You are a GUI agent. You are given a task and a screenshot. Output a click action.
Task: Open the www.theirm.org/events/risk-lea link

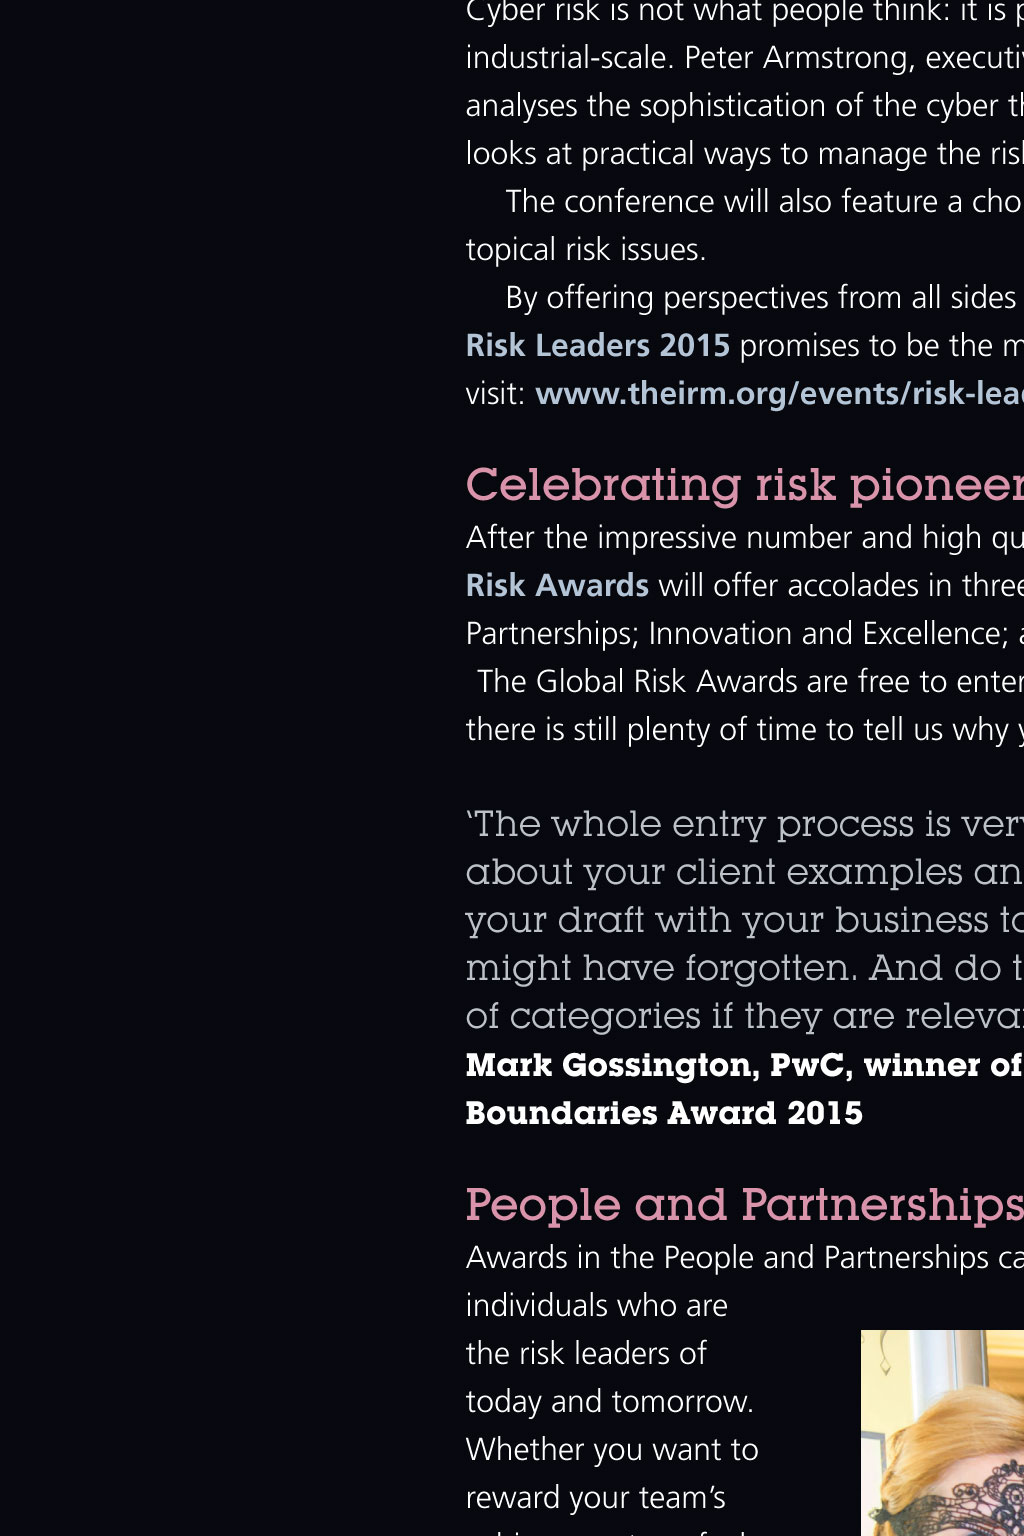point(779,394)
